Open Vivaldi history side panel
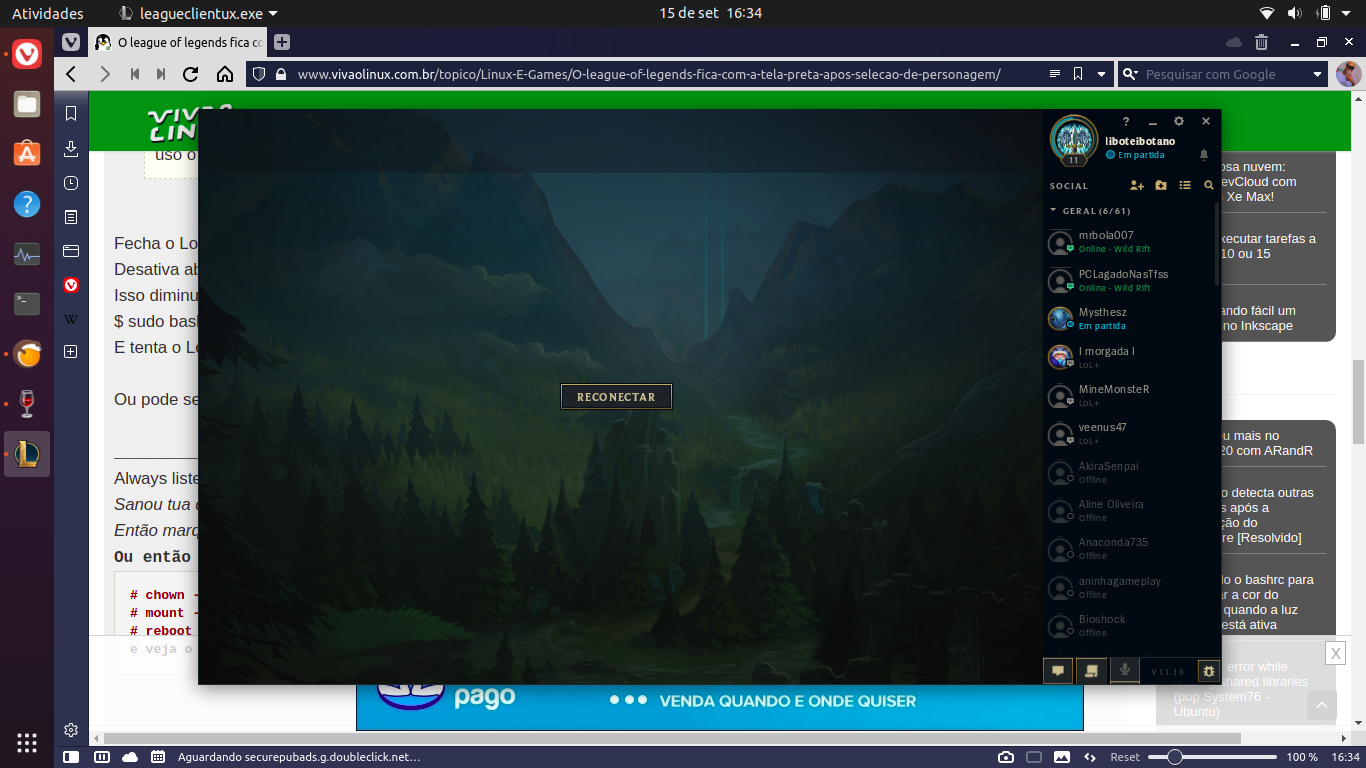The image size is (1366, 768). click(71, 183)
